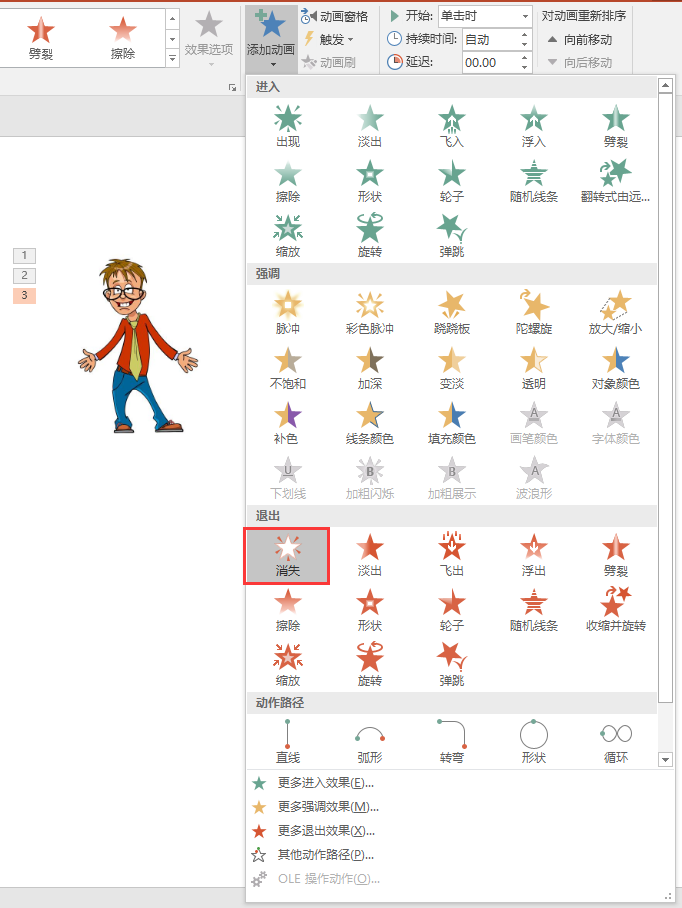
Task: Select the 陀螺旋 emphasis effect
Action: [x=534, y=312]
